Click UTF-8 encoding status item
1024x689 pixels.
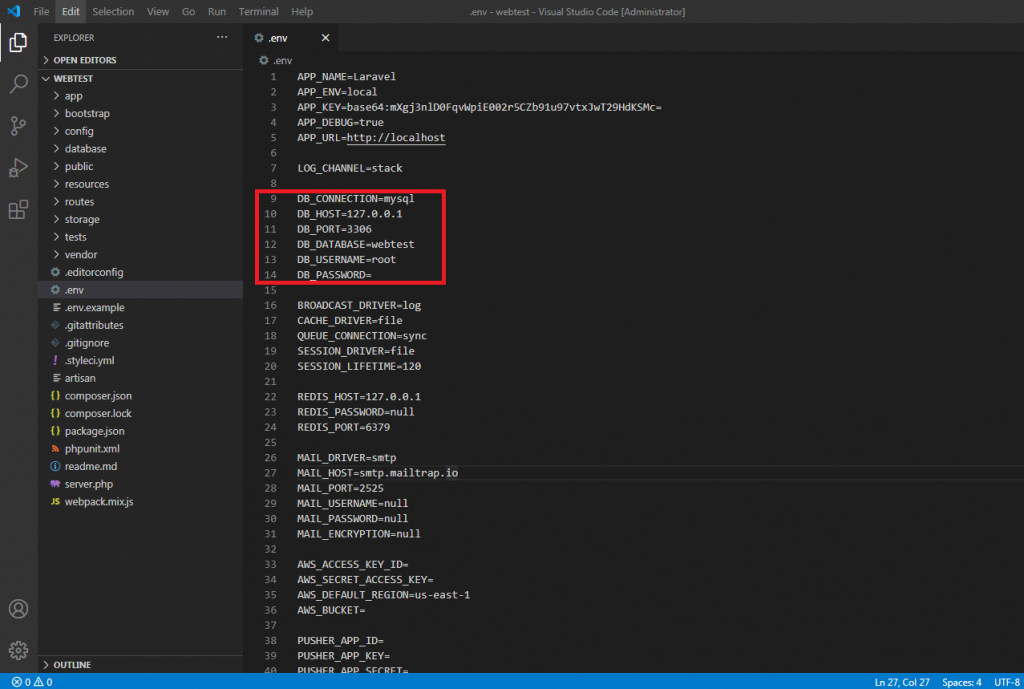1006,682
